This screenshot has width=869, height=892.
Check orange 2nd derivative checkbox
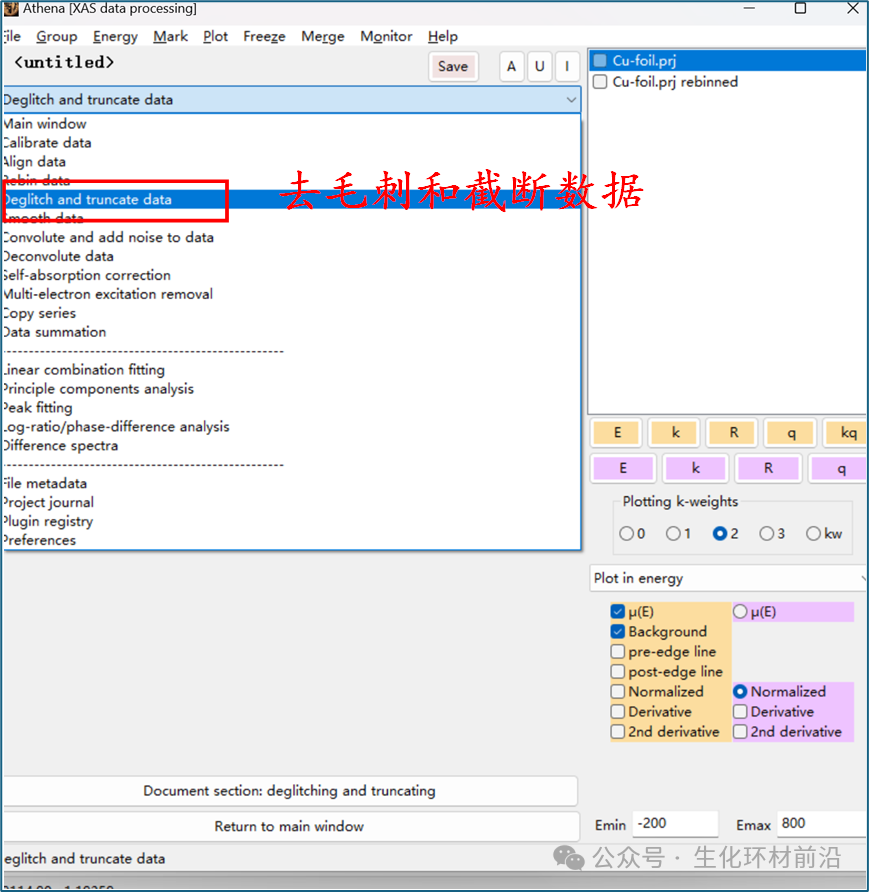point(618,732)
